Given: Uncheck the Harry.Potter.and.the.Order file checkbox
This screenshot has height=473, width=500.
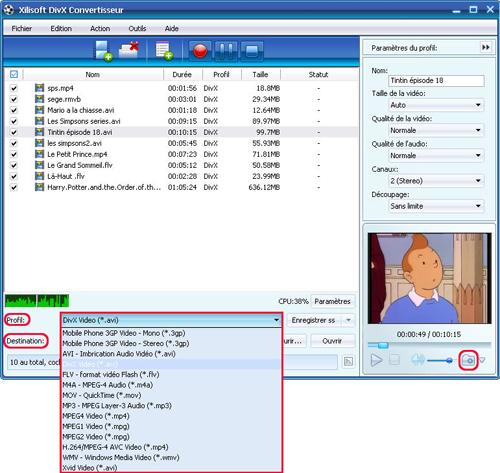Looking at the screenshot, I should pyautogui.click(x=14, y=187).
